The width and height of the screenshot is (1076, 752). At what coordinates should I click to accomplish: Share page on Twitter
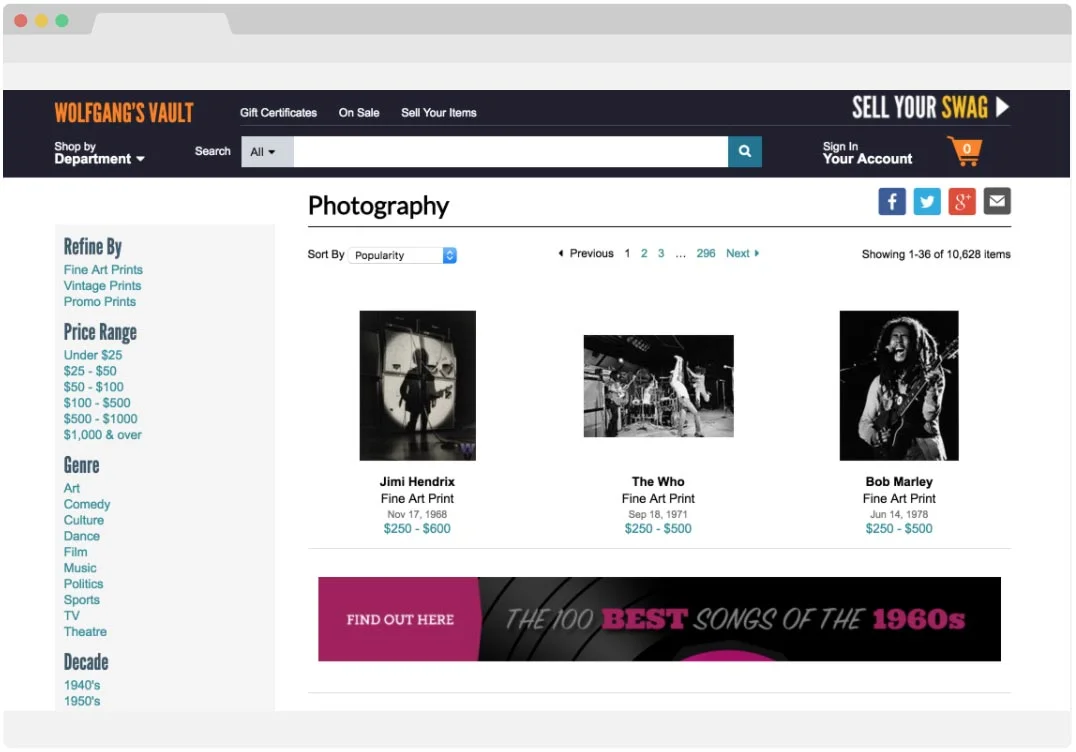point(926,201)
